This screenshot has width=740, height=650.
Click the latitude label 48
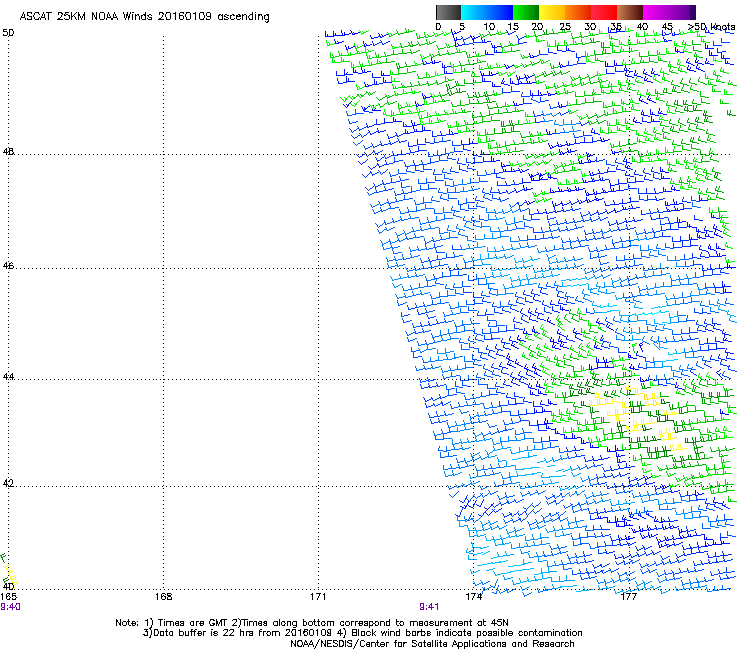pyautogui.click(x=8, y=152)
